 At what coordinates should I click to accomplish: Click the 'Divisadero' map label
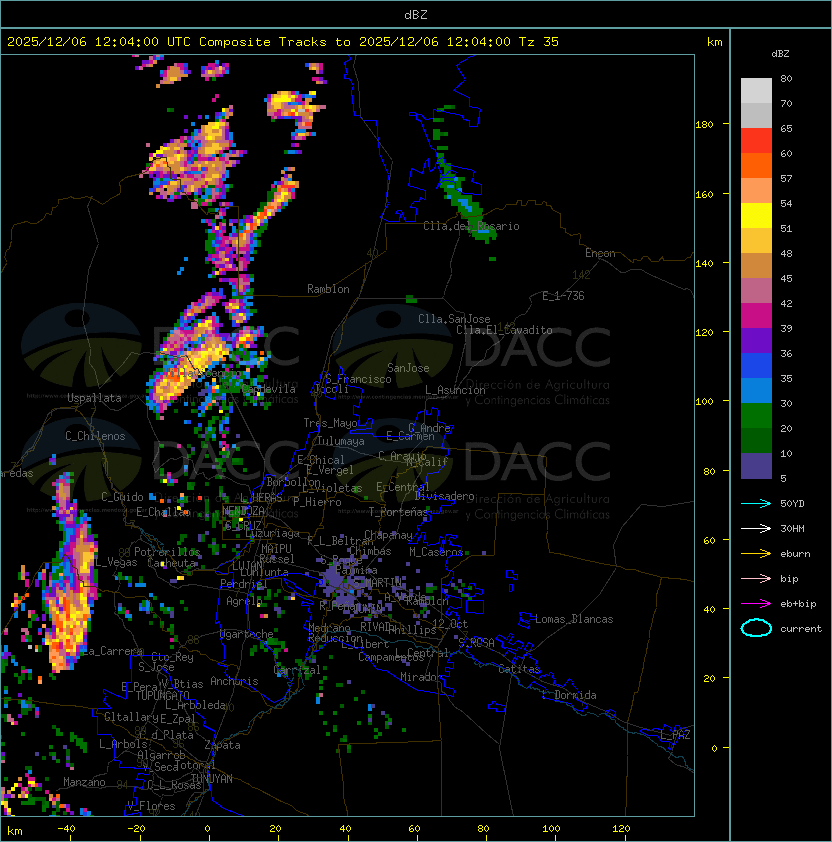(x=445, y=496)
